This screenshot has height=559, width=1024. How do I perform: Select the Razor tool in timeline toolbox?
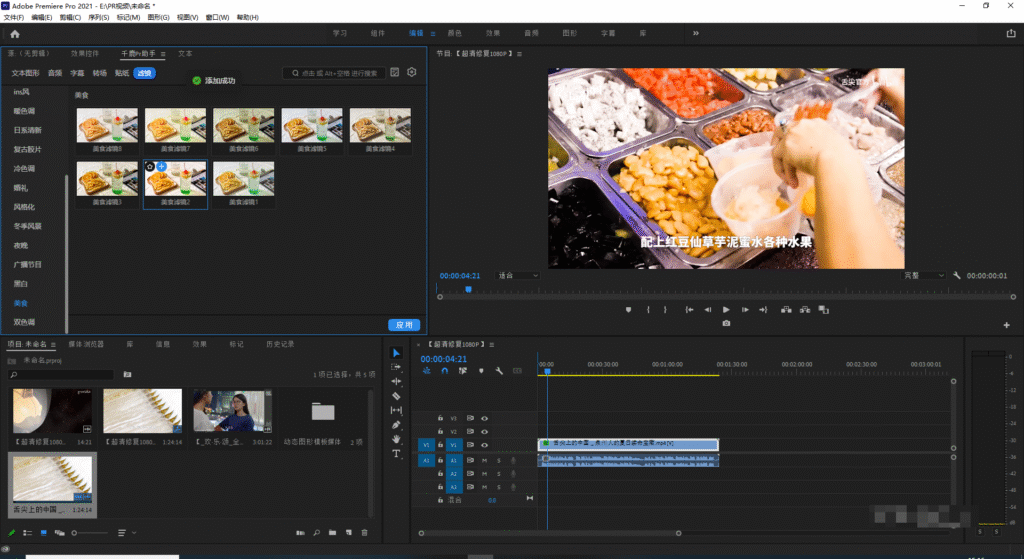(x=396, y=396)
